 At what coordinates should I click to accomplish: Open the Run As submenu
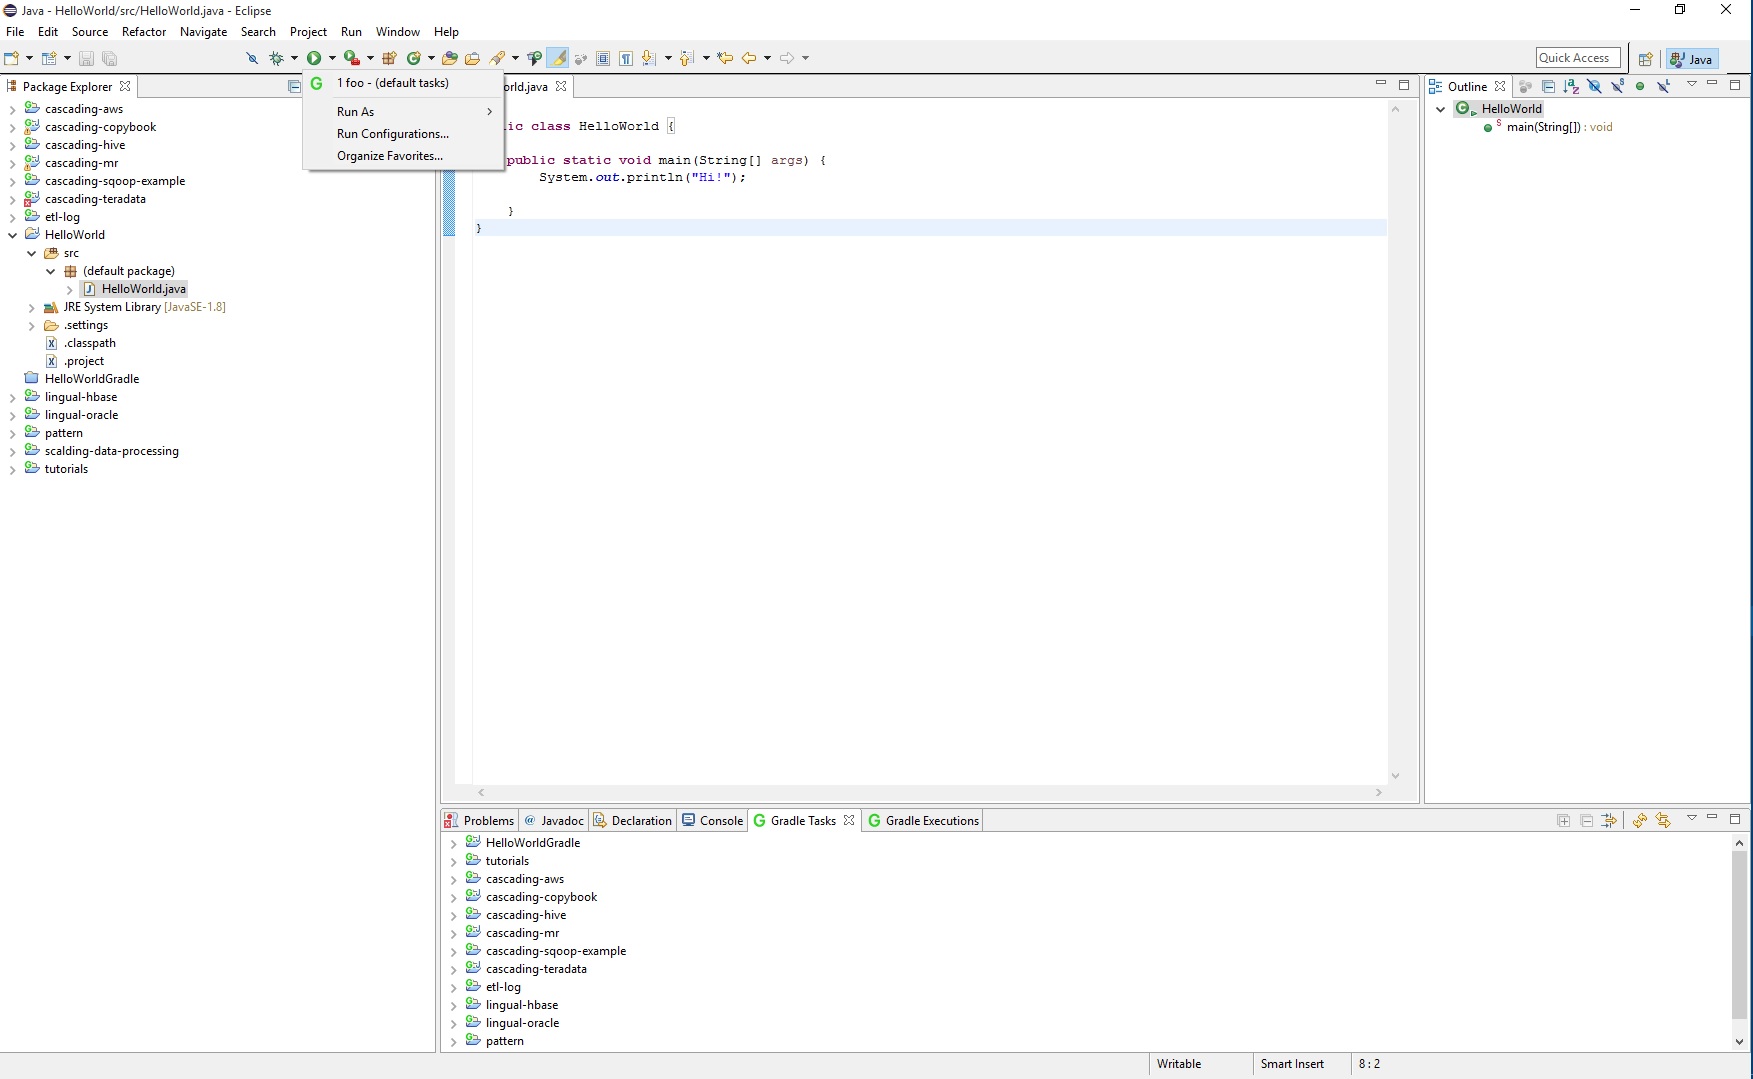[x=403, y=111]
